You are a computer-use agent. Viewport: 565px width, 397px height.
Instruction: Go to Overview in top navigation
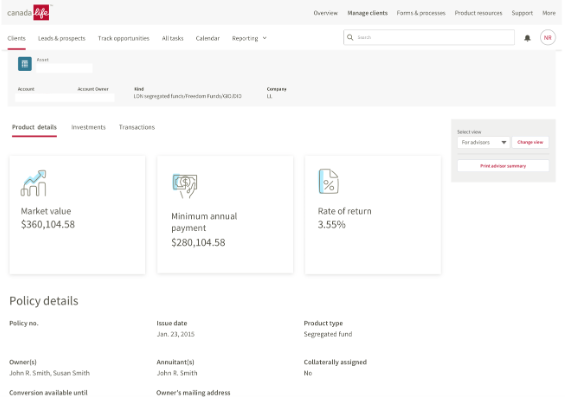click(x=325, y=13)
